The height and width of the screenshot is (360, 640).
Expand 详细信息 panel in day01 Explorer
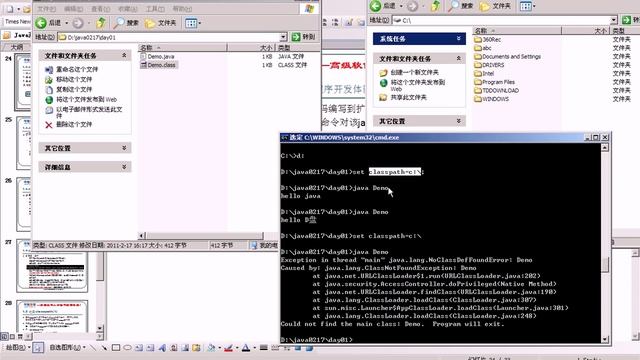pyautogui.click(x=124, y=167)
